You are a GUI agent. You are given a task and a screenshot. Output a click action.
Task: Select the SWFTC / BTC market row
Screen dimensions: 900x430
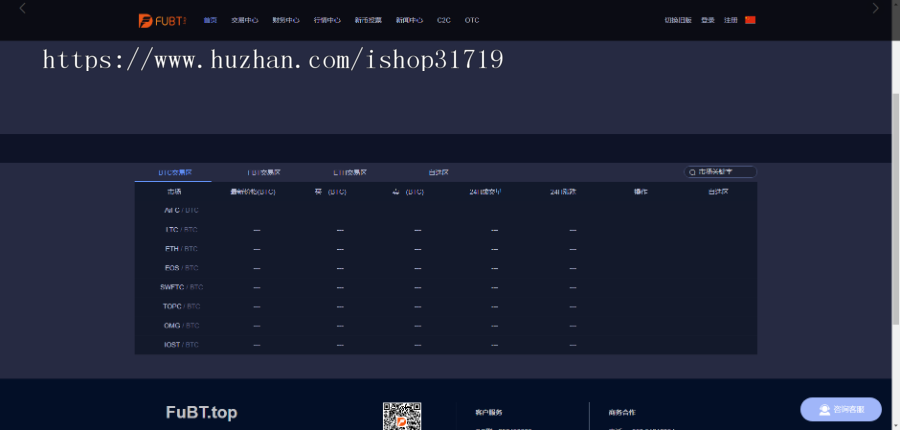click(x=445, y=287)
